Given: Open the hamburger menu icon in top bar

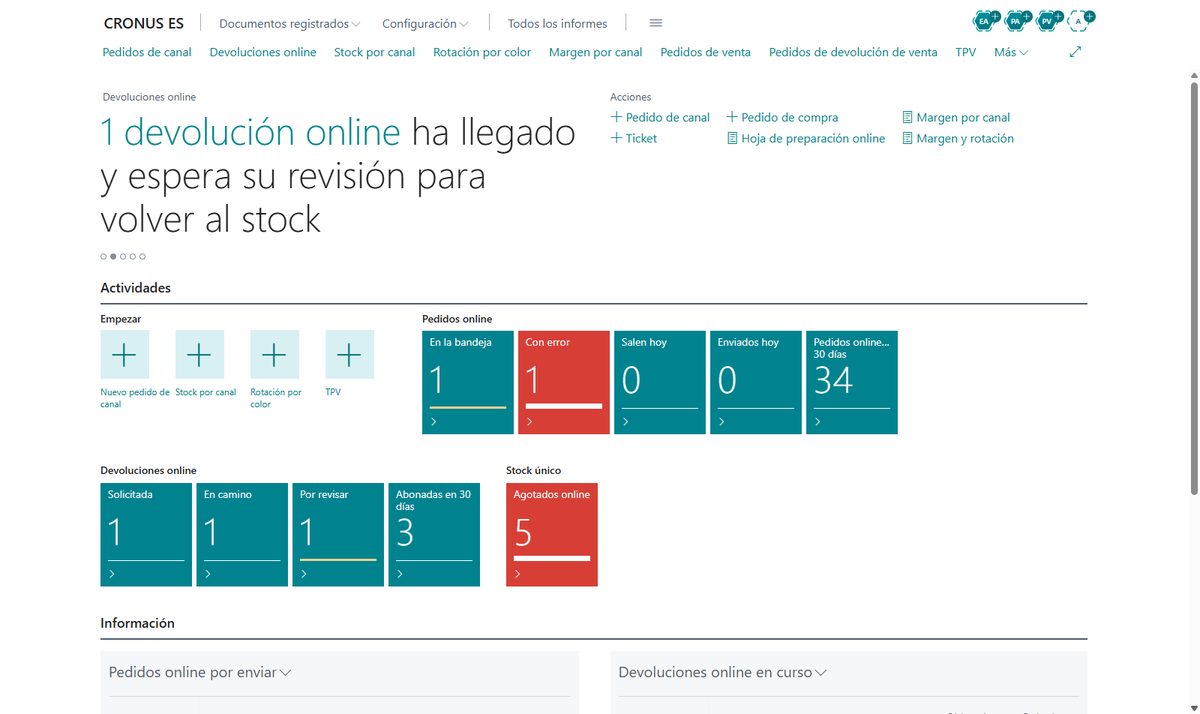Looking at the screenshot, I should pyautogui.click(x=656, y=23).
